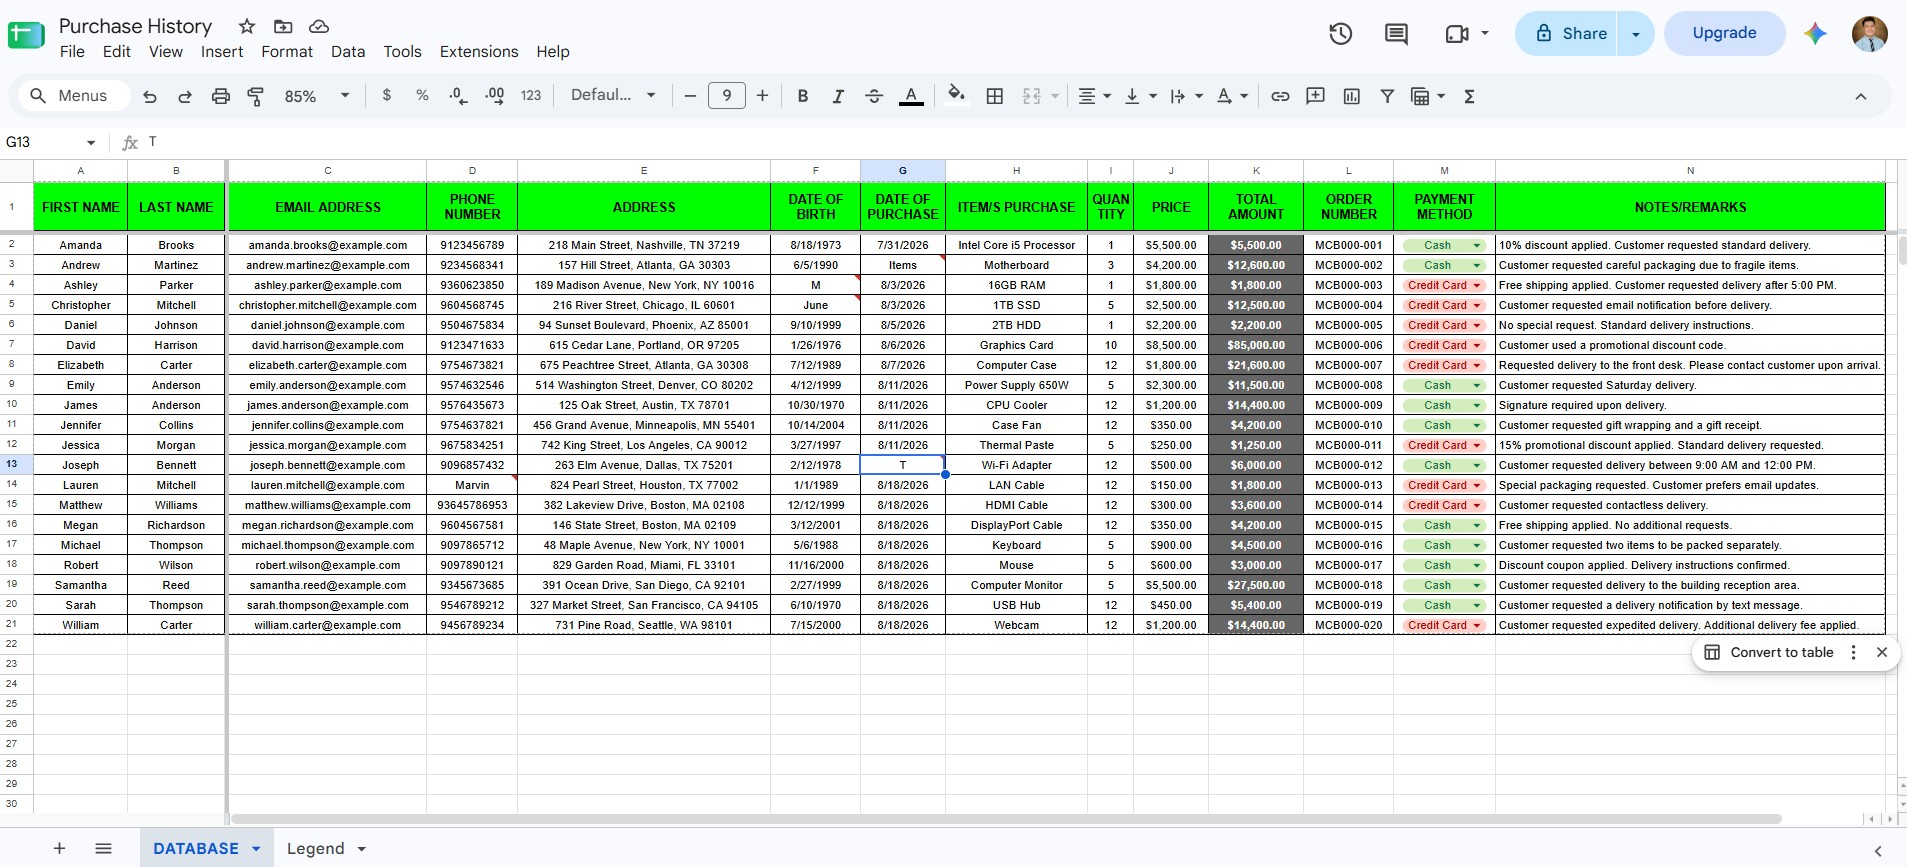Move document using folder icon
Screen dimensions: 1907x867
coord(283,26)
